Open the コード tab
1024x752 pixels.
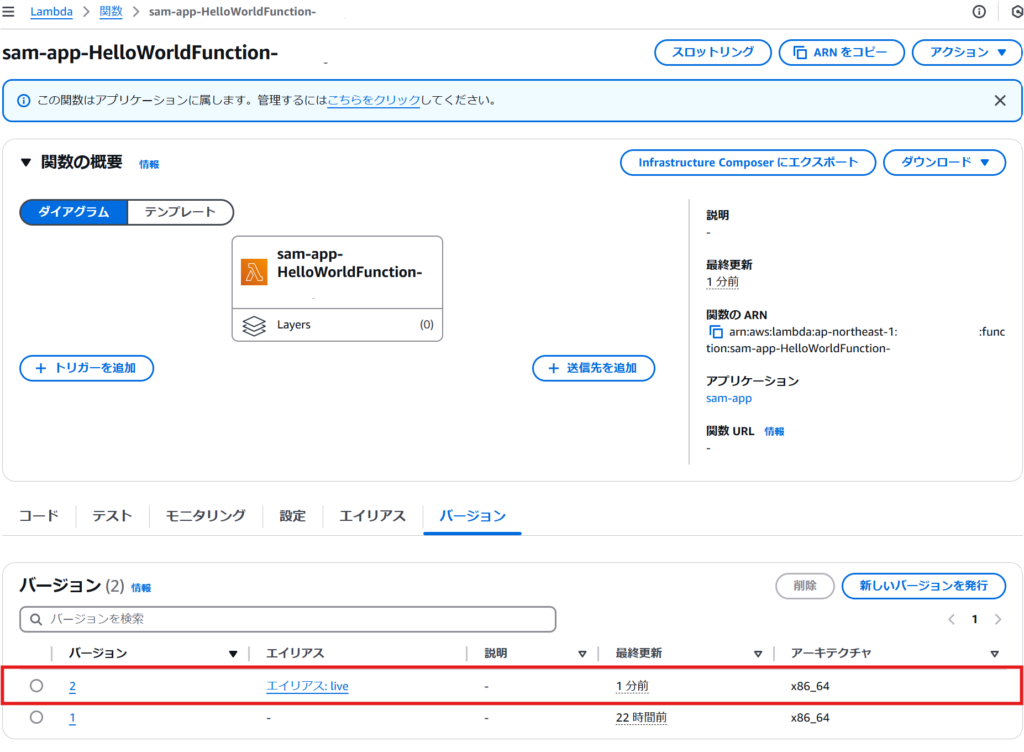click(39, 516)
